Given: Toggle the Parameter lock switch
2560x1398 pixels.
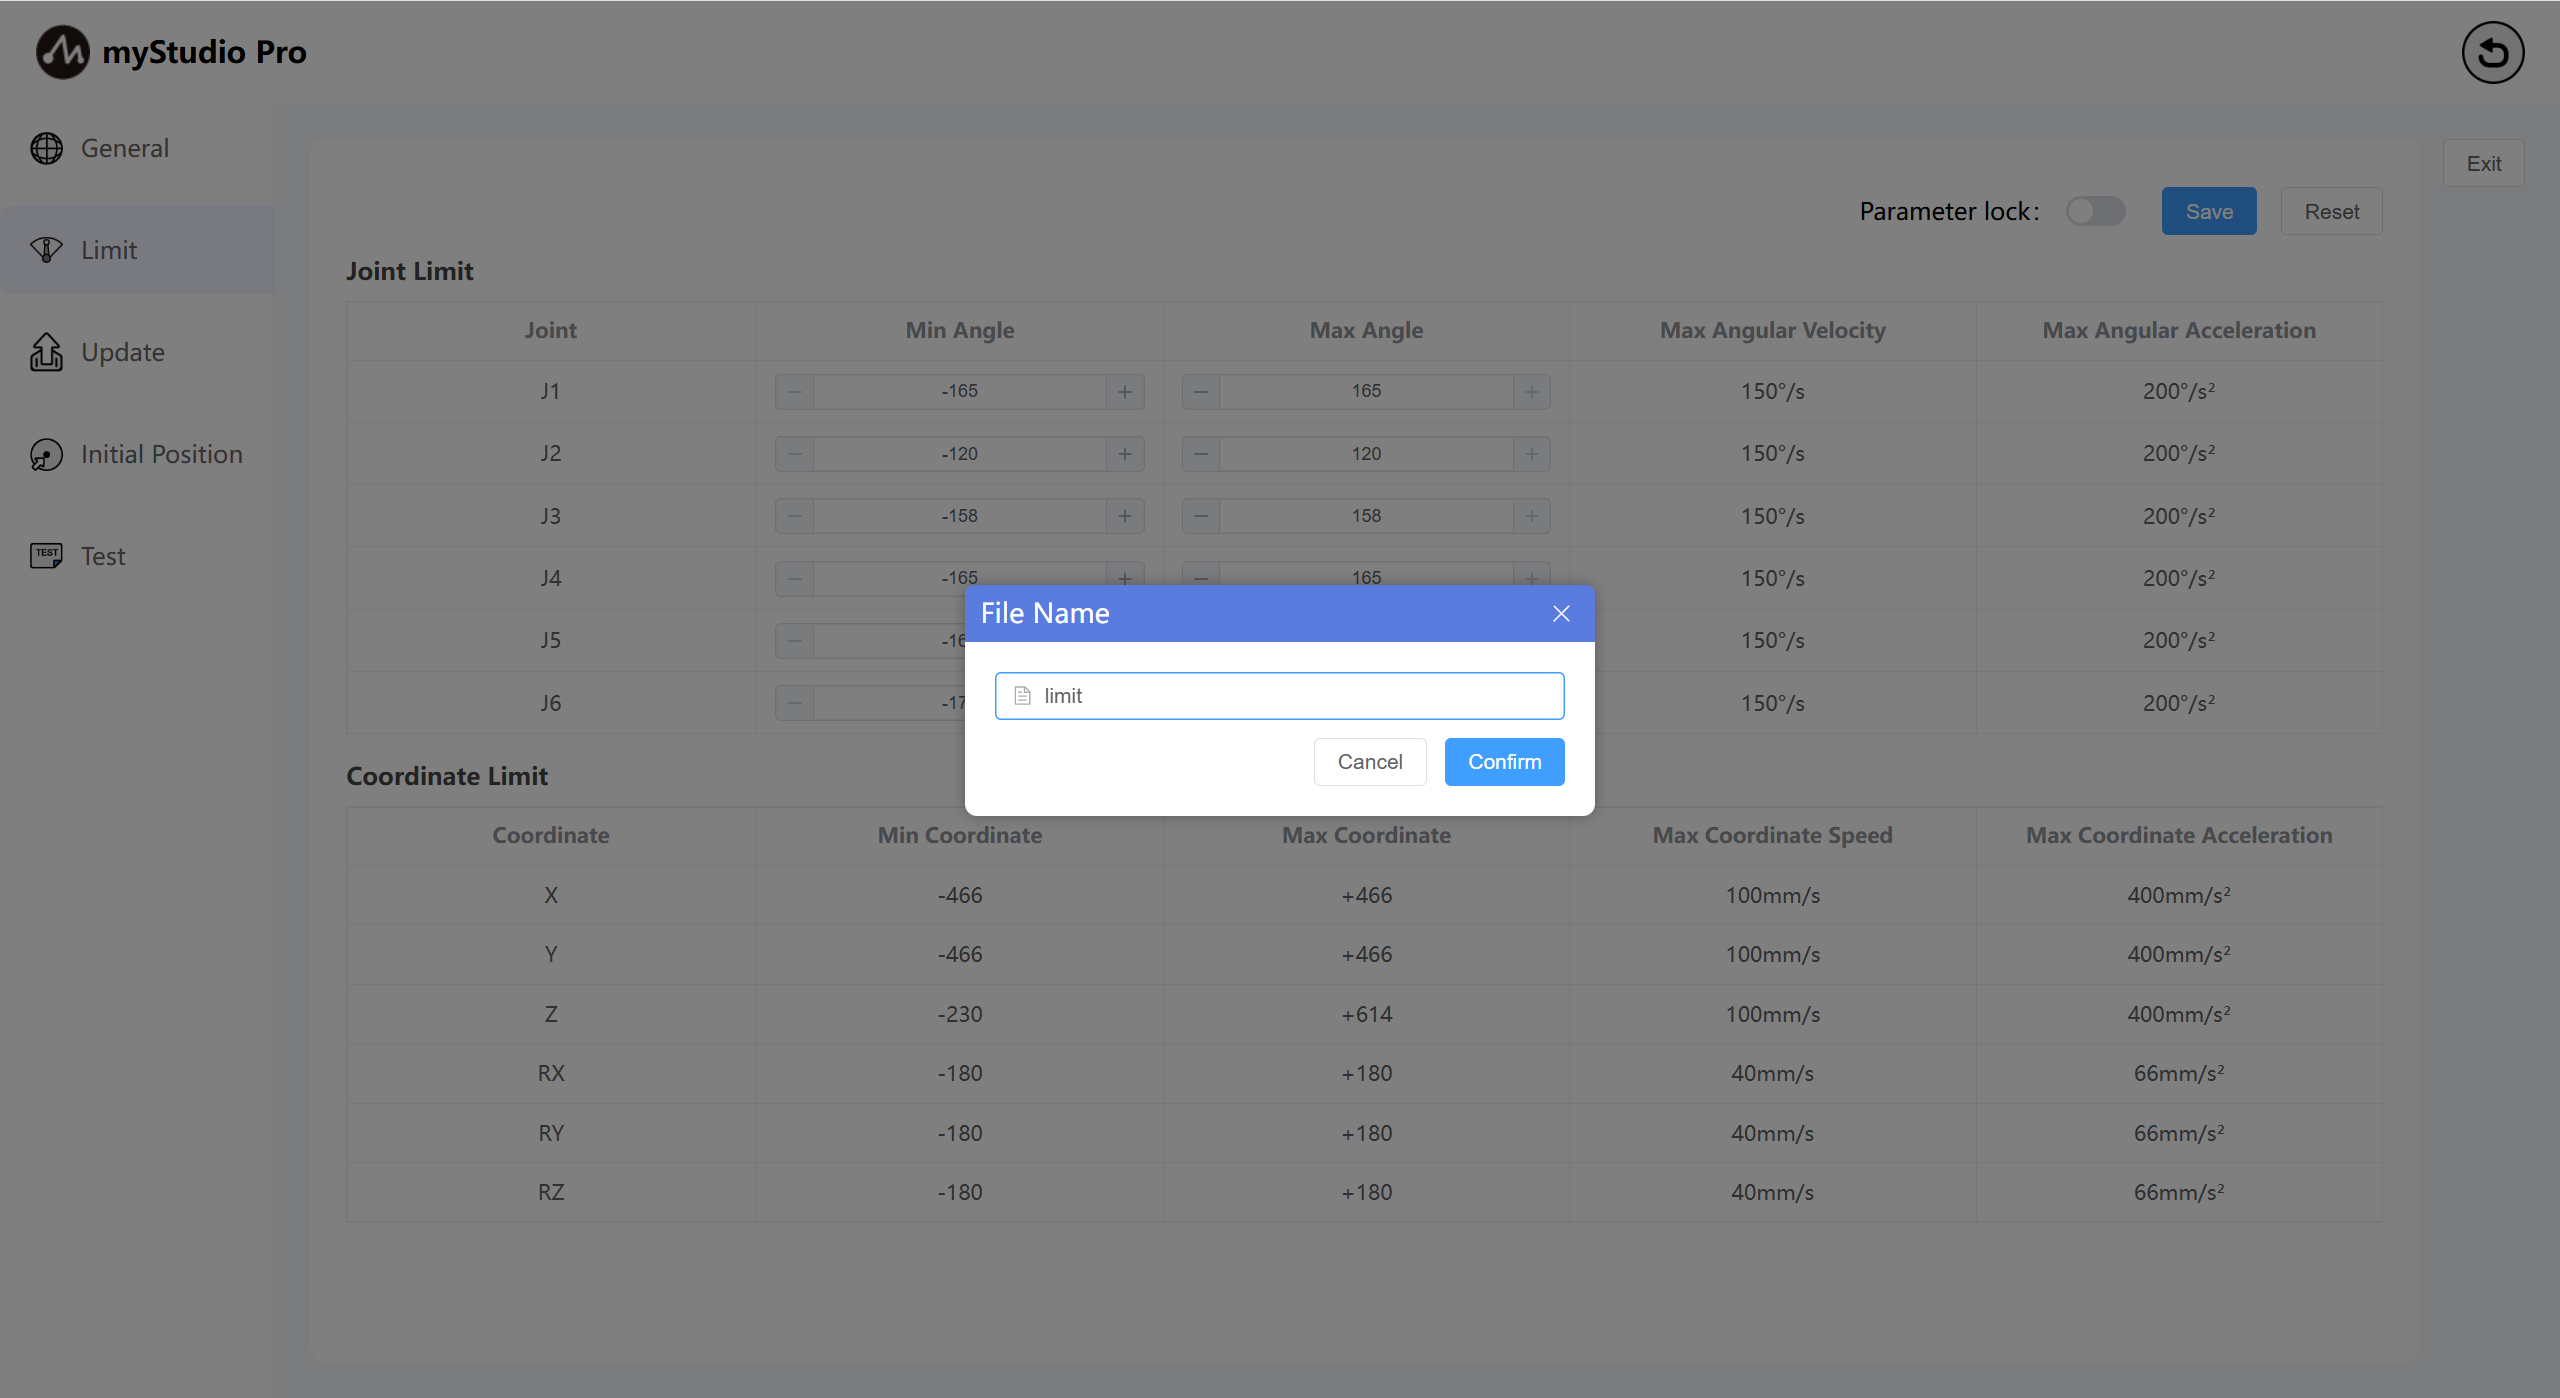Looking at the screenshot, I should pos(2095,211).
